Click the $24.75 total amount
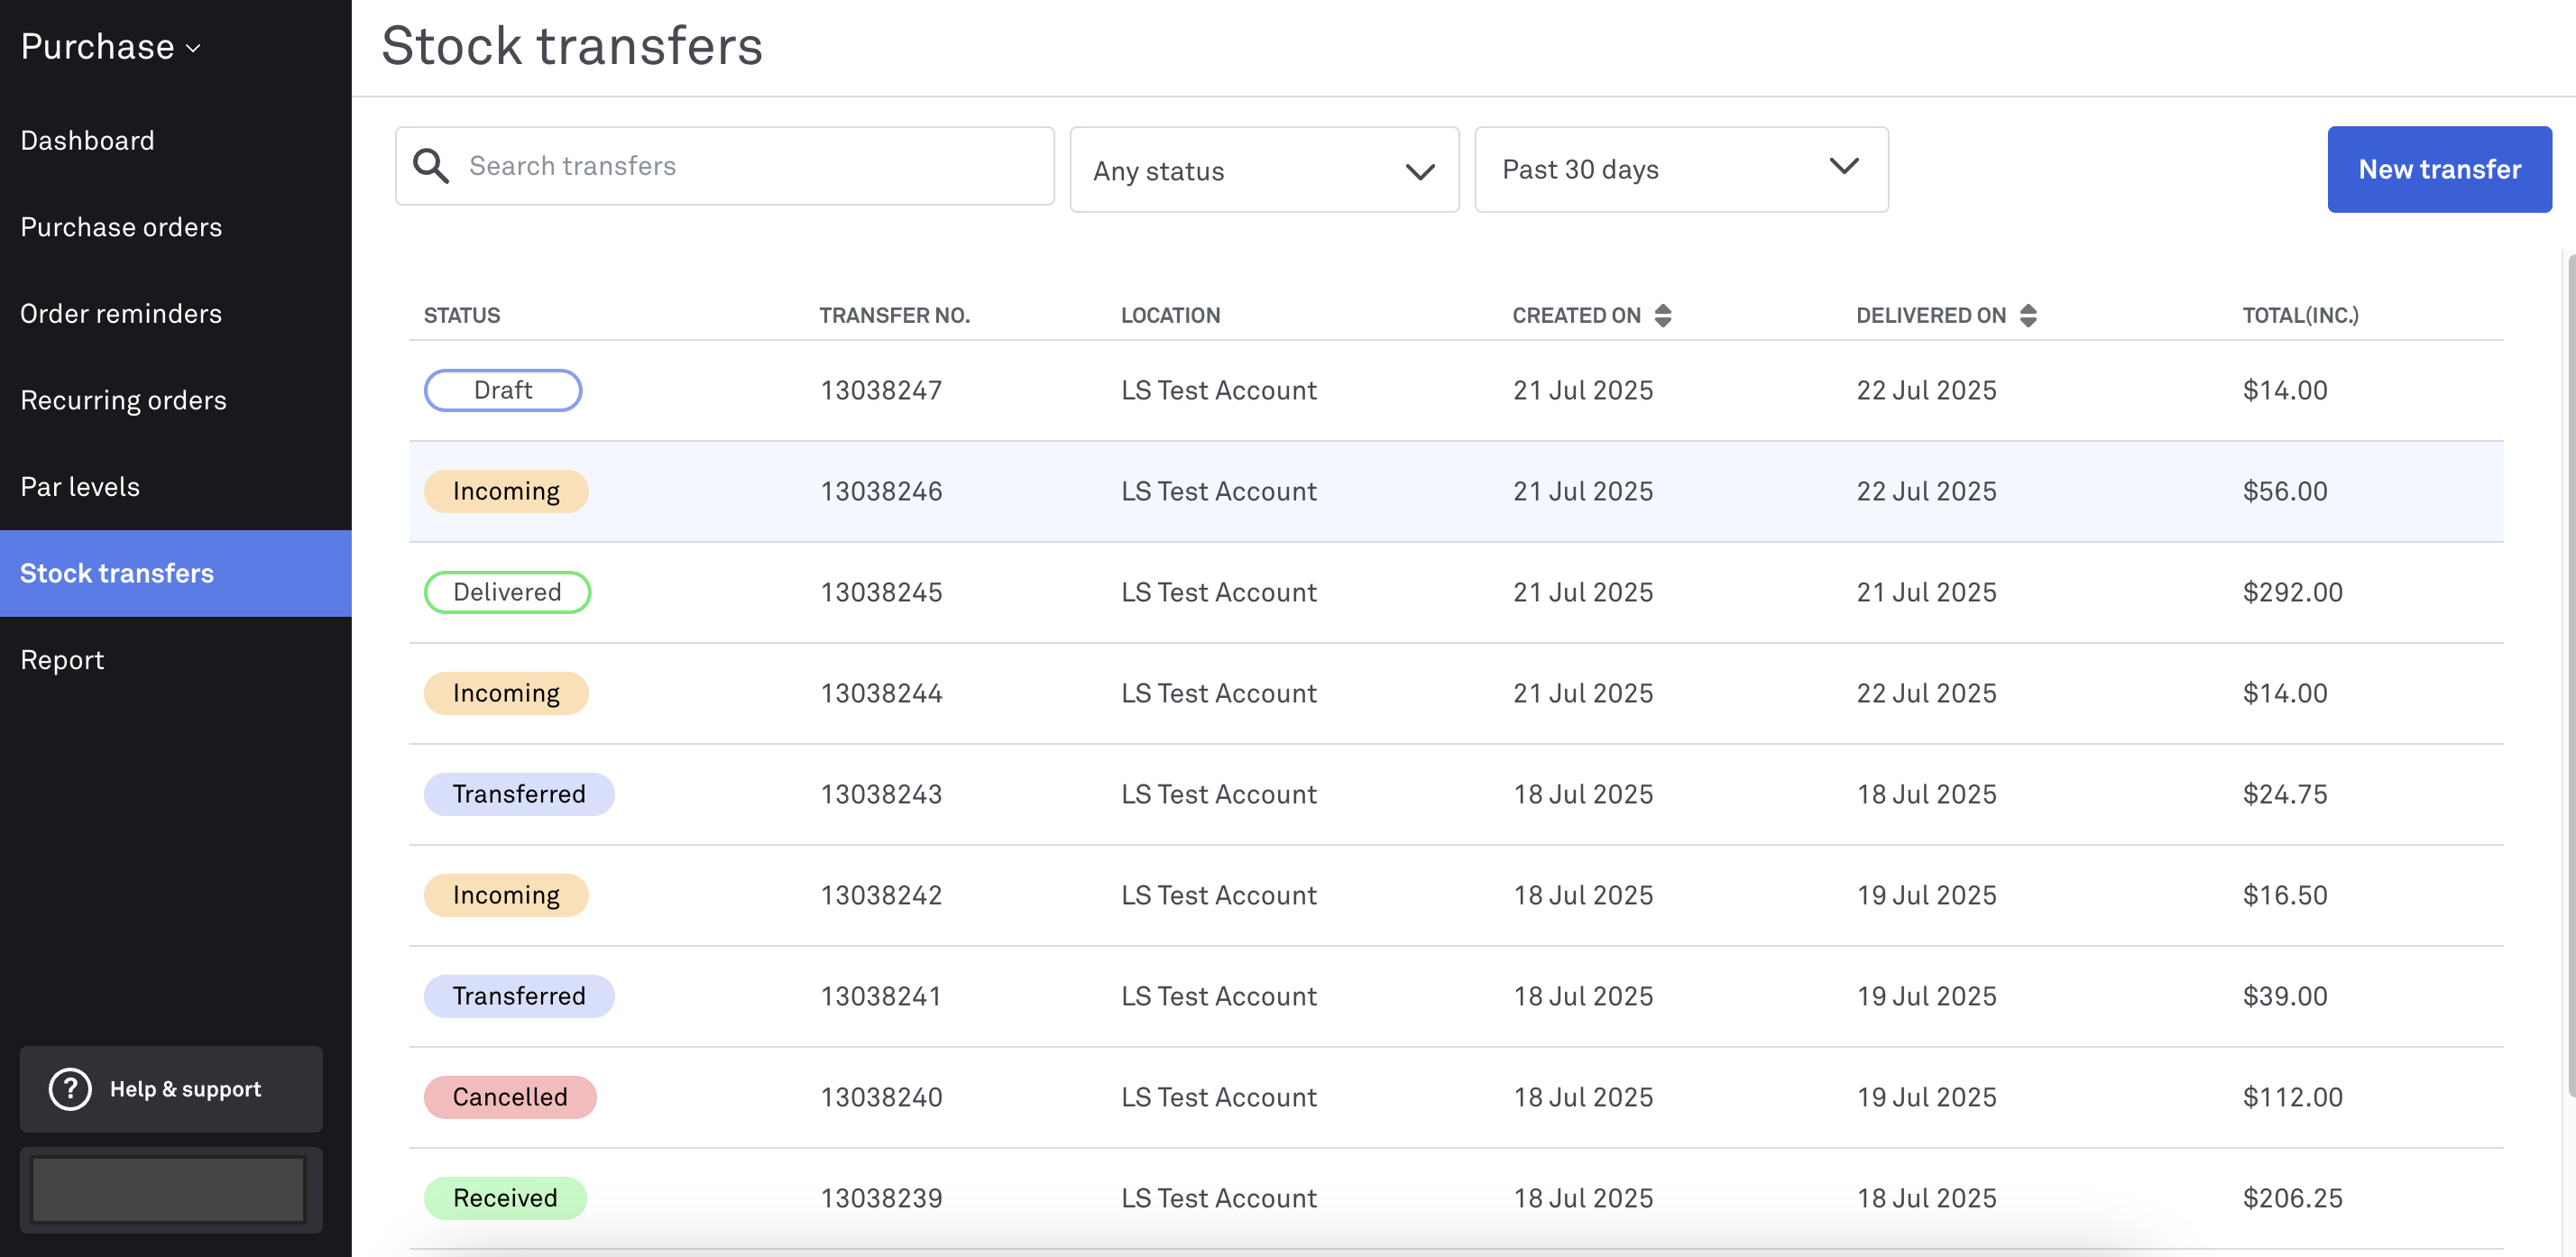 point(2284,795)
